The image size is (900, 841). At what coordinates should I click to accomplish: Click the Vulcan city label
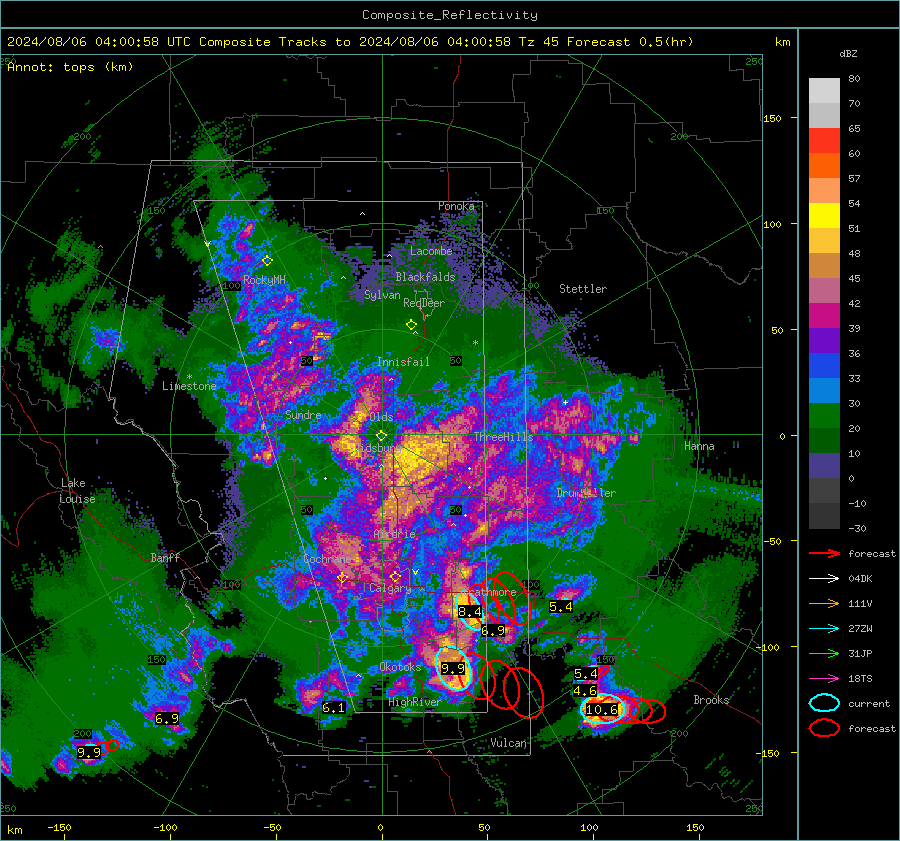[509, 743]
